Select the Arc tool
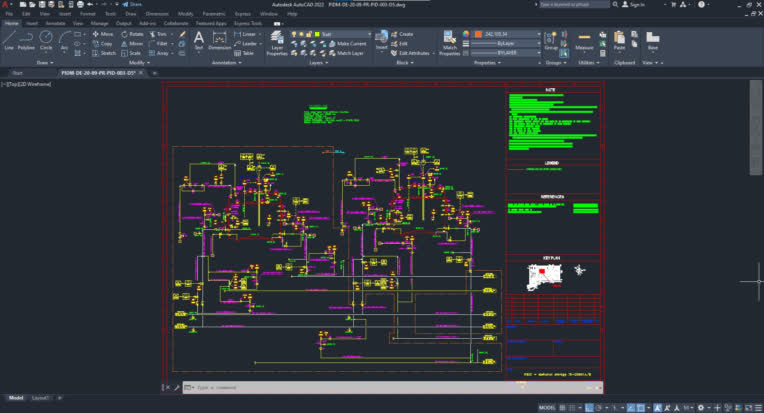Screen dimensions: 764x413 [x=64, y=40]
